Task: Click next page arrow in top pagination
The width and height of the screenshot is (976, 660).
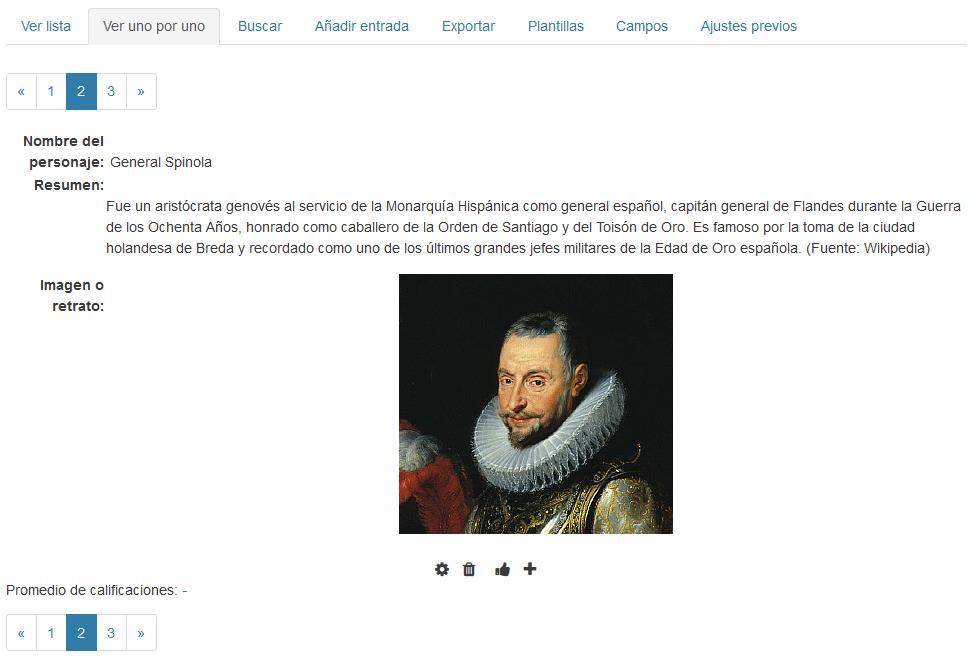Action: (x=141, y=92)
